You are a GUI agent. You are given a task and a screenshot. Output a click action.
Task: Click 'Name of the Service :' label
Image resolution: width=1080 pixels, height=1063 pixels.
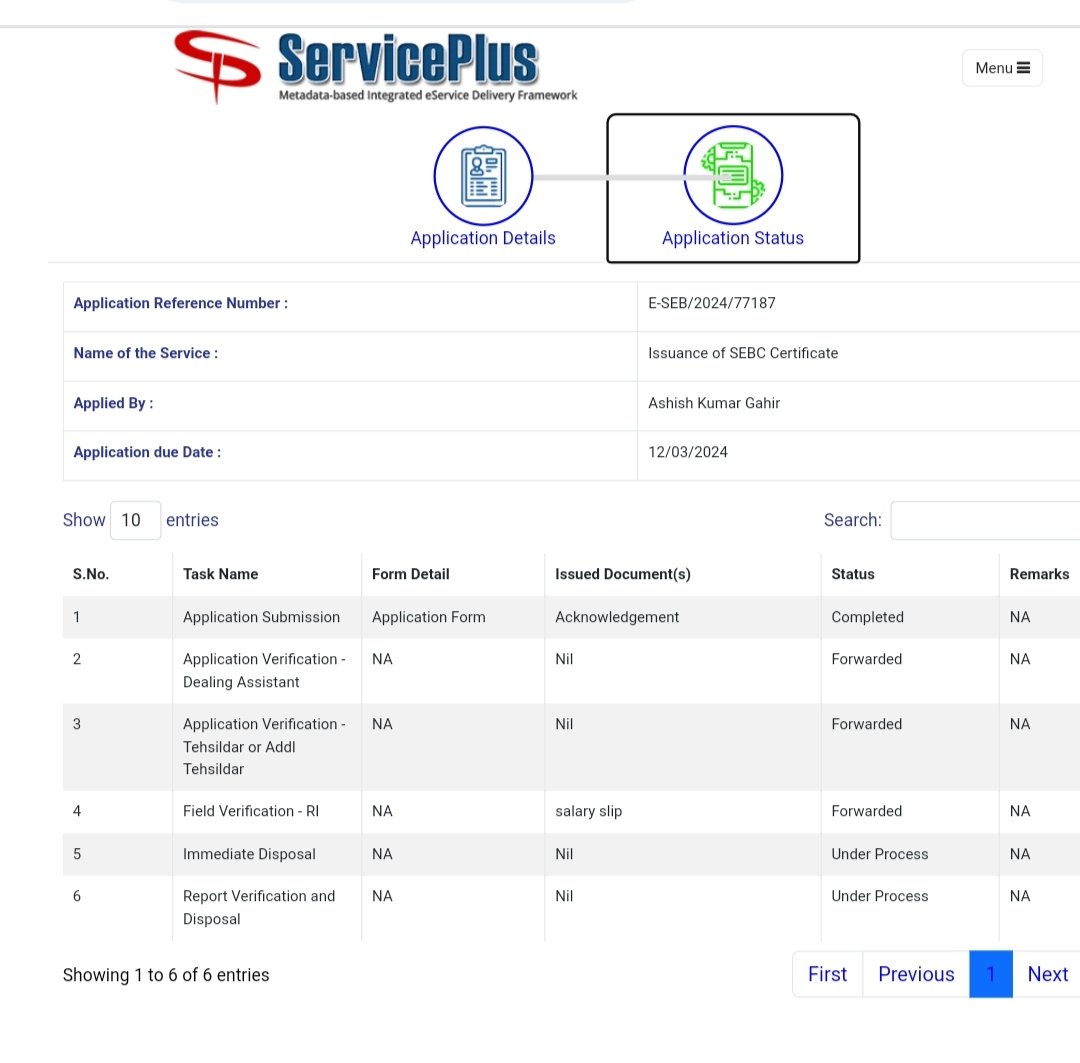pyautogui.click(x=145, y=353)
